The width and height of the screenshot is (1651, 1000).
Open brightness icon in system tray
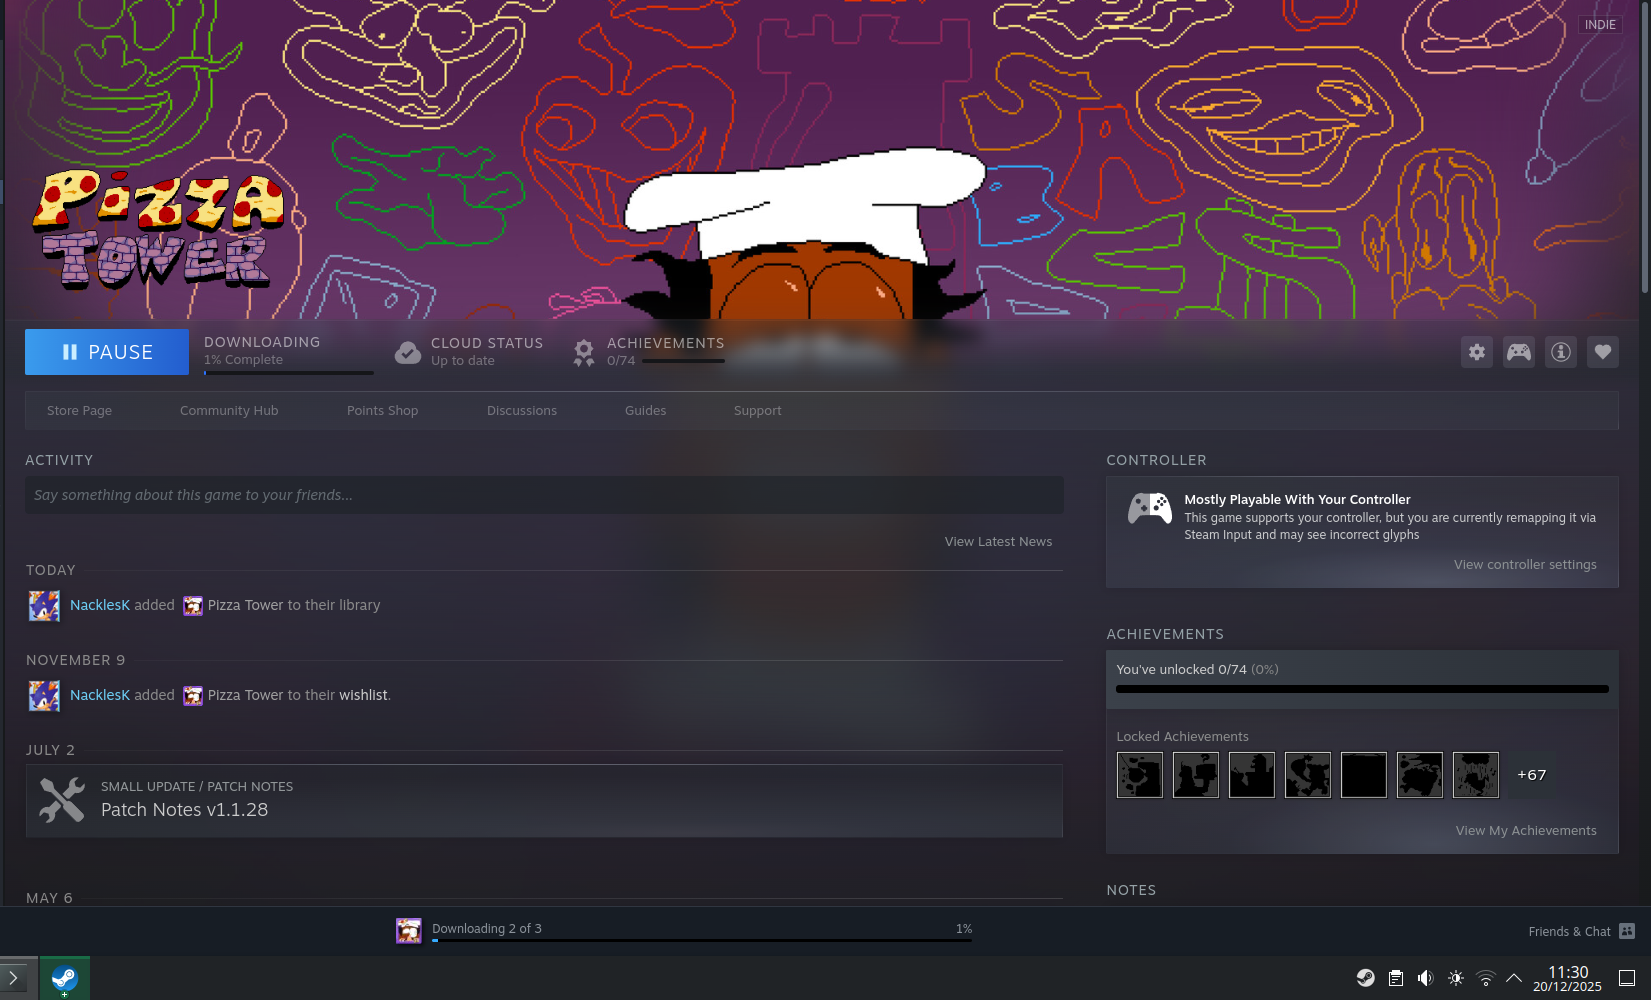(1456, 978)
